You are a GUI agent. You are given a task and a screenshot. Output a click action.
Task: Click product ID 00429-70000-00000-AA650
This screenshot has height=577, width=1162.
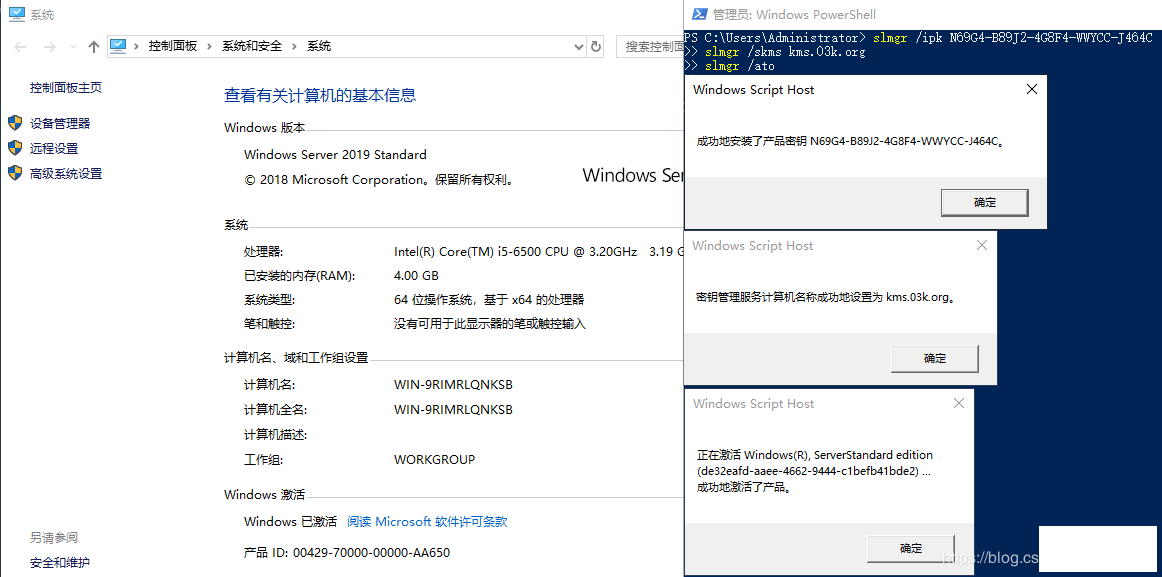point(371,553)
